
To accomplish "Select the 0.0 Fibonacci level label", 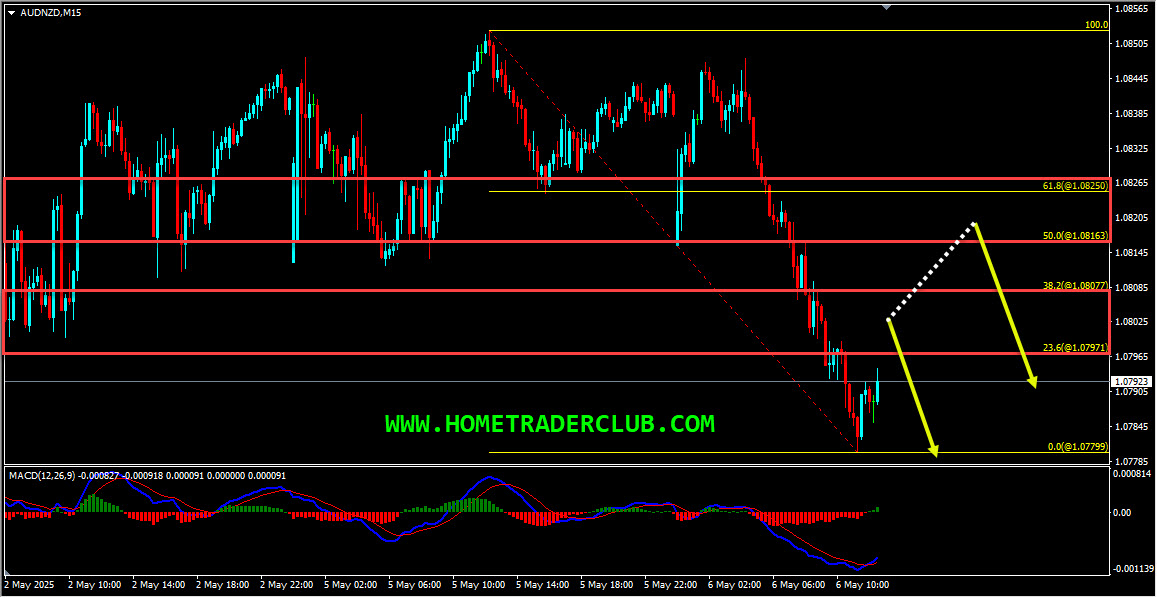I will (x=1077, y=447).
